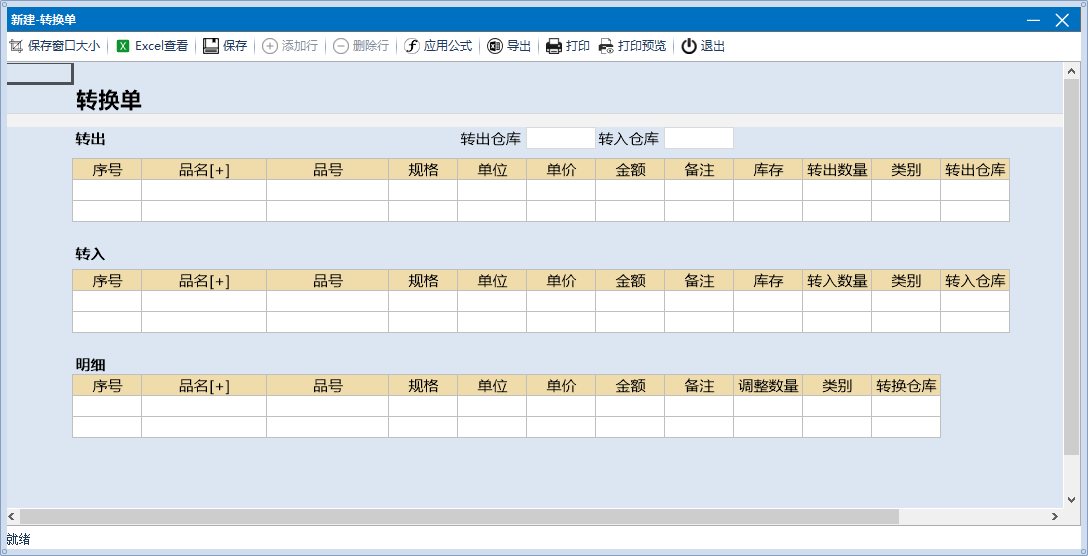Click 品名[+] header in 转入 table
The height and width of the screenshot is (556, 1088).
tap(204, 281)
